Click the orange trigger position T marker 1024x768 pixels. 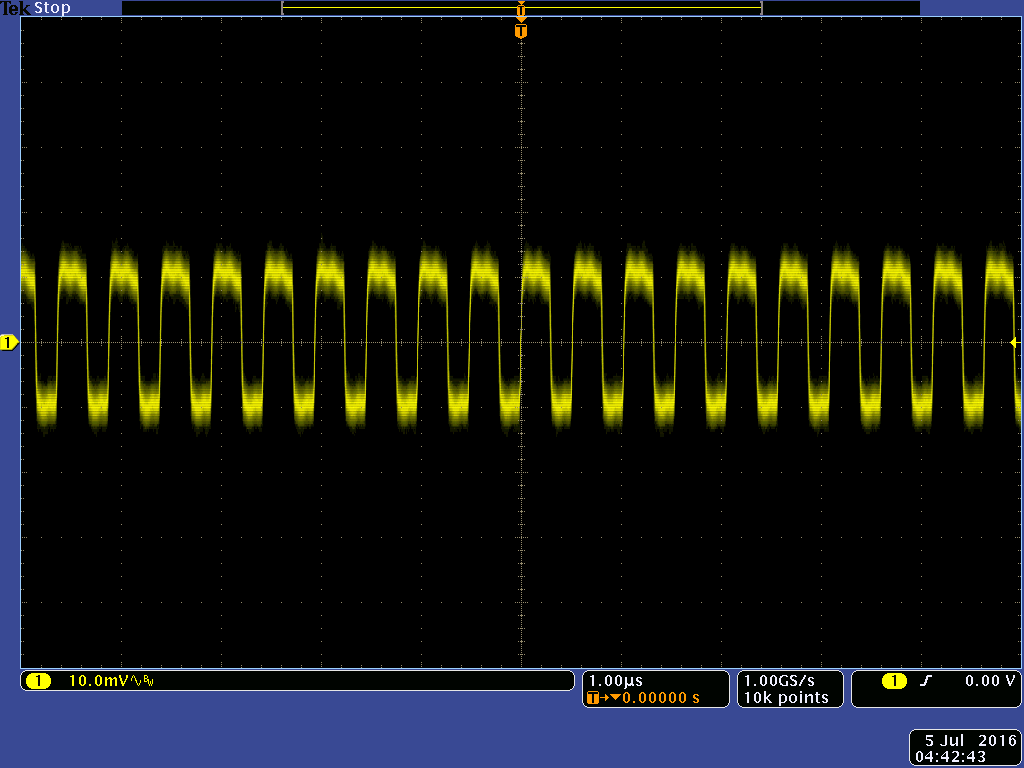[520, 31]
